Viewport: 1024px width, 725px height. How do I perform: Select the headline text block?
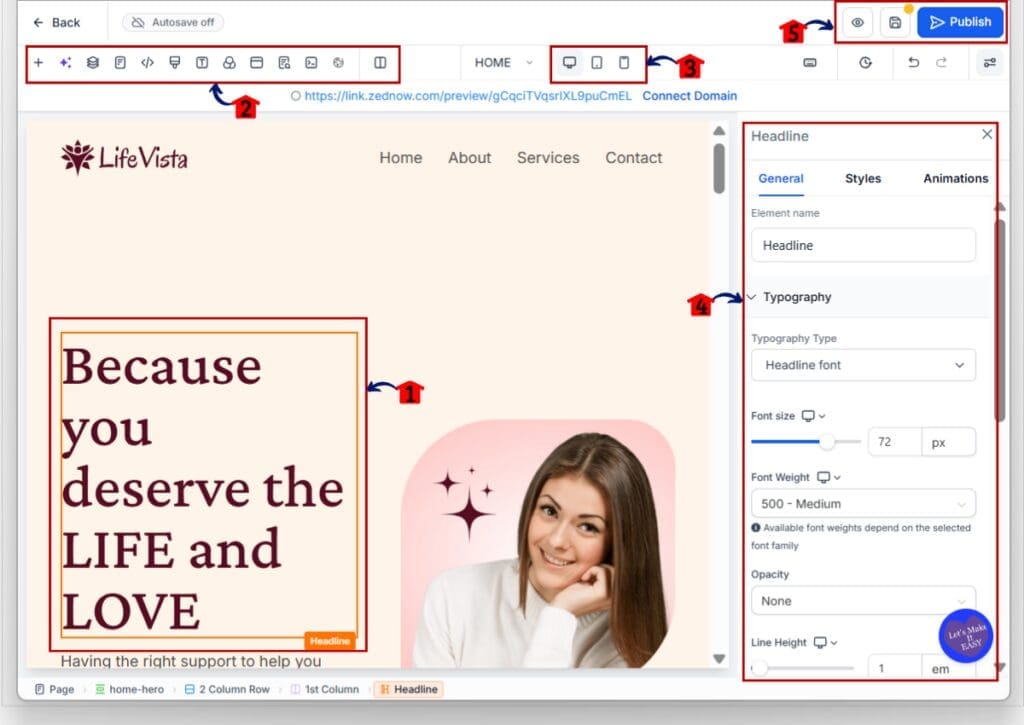[209, 485]
